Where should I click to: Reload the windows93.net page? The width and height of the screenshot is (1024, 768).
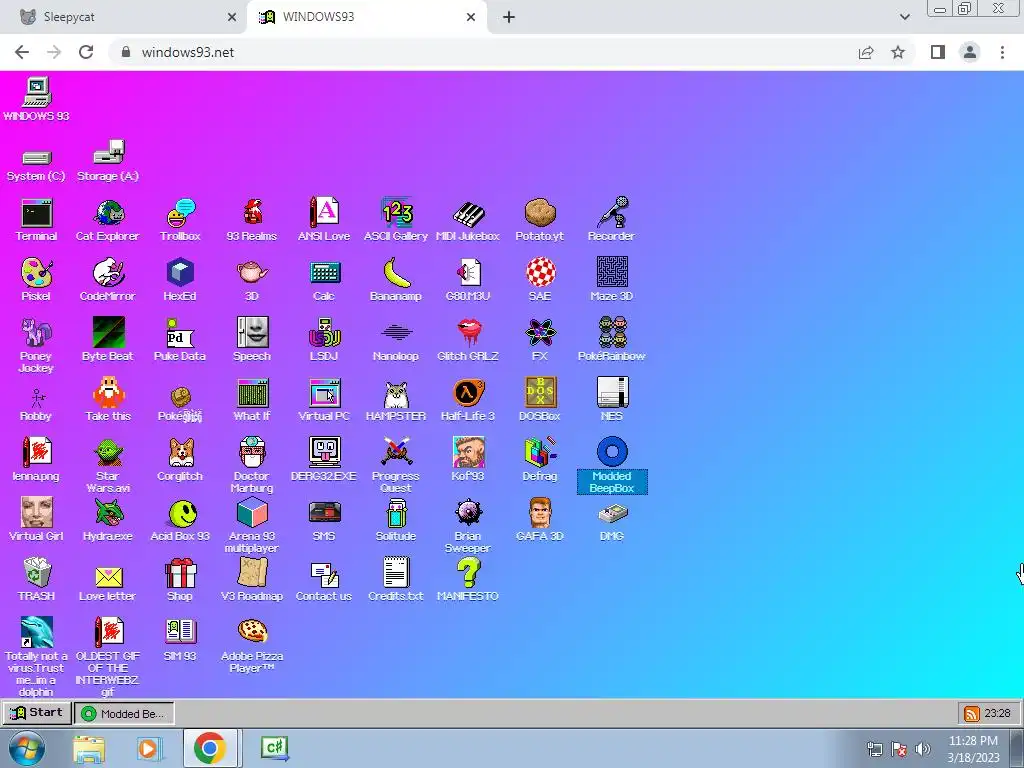(x=86, y=52)
